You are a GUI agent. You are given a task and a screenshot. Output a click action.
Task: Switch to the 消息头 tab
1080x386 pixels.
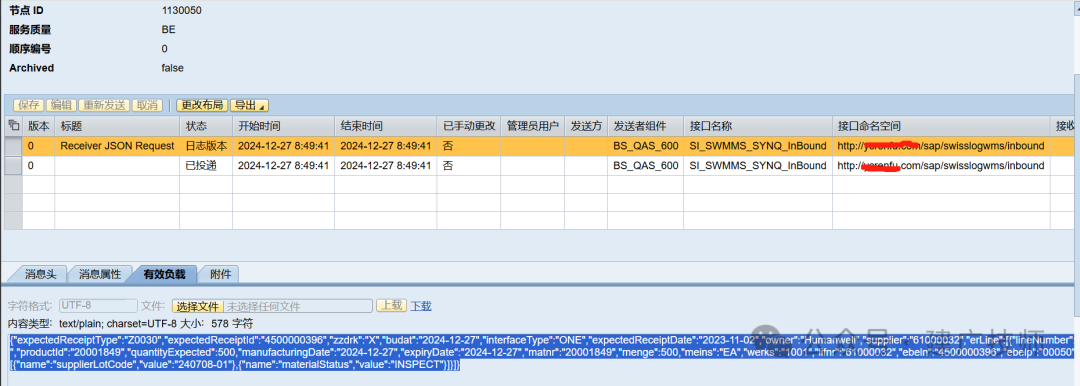[40, 274]
